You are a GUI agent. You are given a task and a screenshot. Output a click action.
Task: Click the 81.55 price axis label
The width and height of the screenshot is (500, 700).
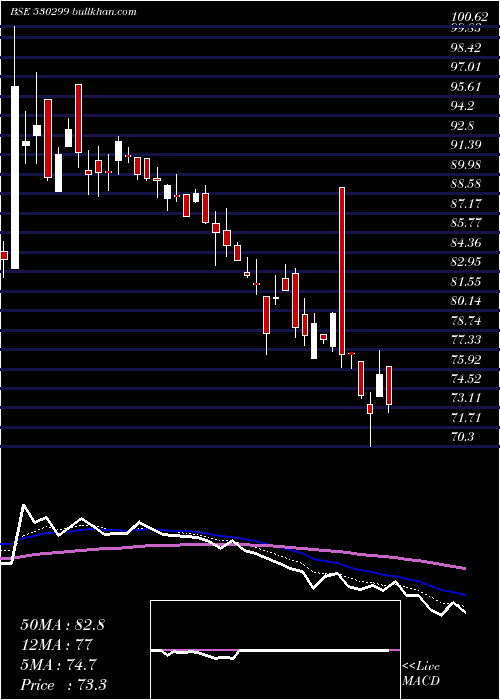(468, 282)
